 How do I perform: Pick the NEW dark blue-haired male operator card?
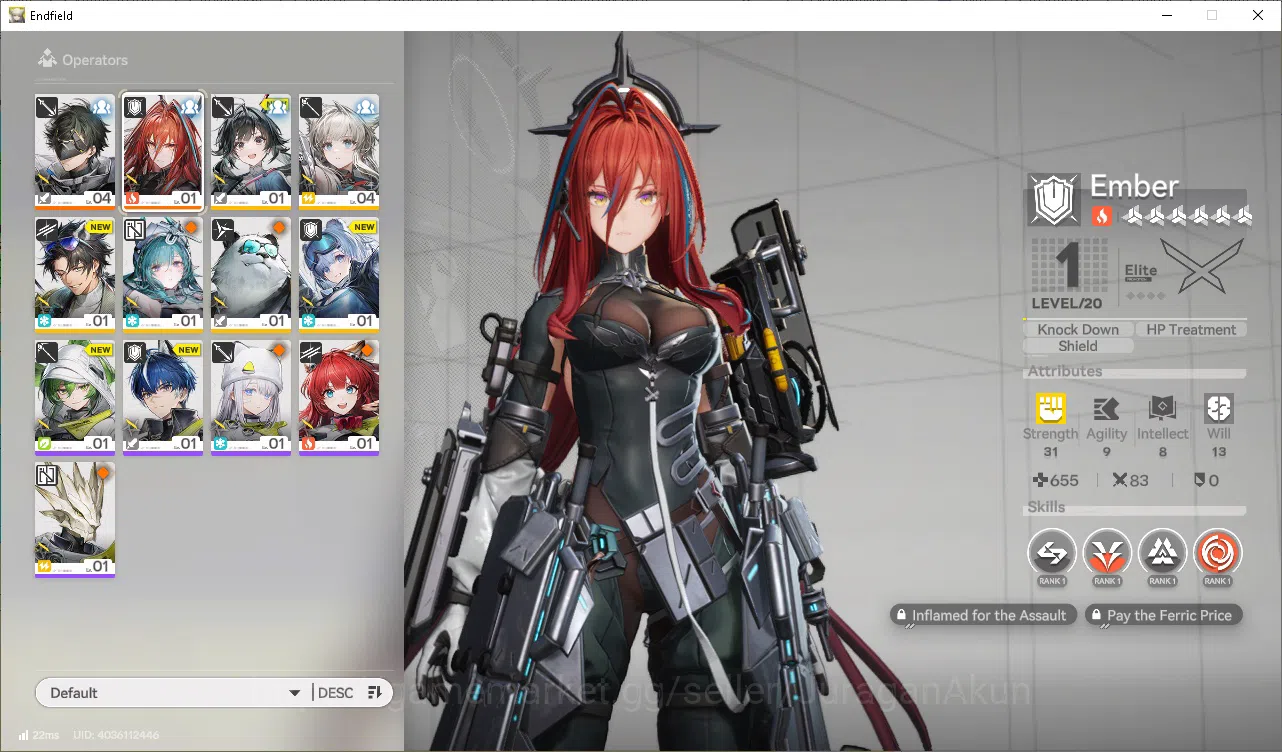[x=163, y=398]
